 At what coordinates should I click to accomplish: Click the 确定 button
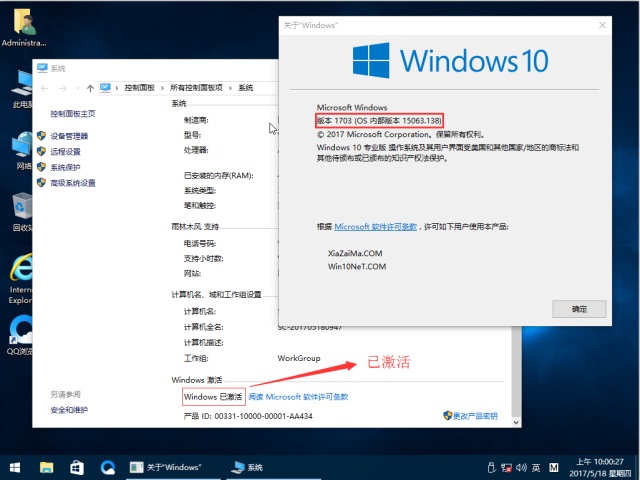(x=579, y=309)
